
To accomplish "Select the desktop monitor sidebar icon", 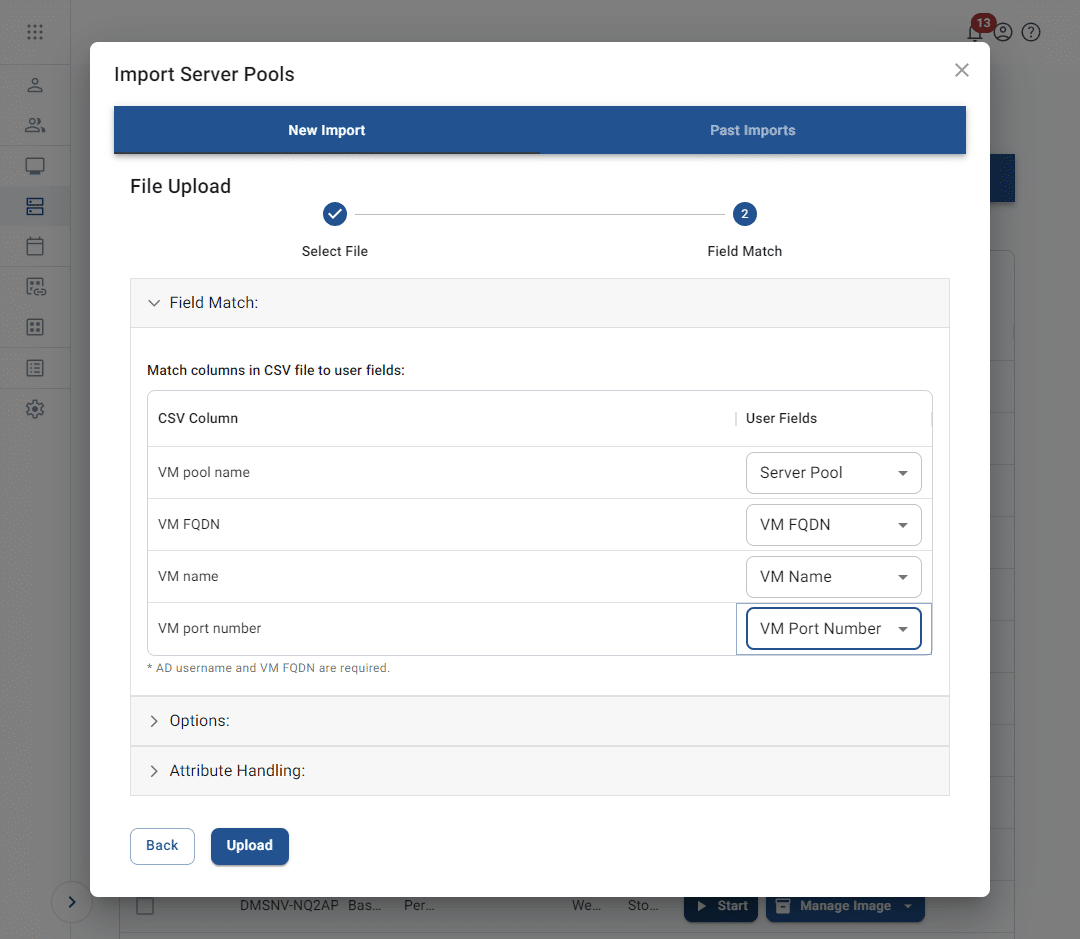I will [x=35, y=166].
